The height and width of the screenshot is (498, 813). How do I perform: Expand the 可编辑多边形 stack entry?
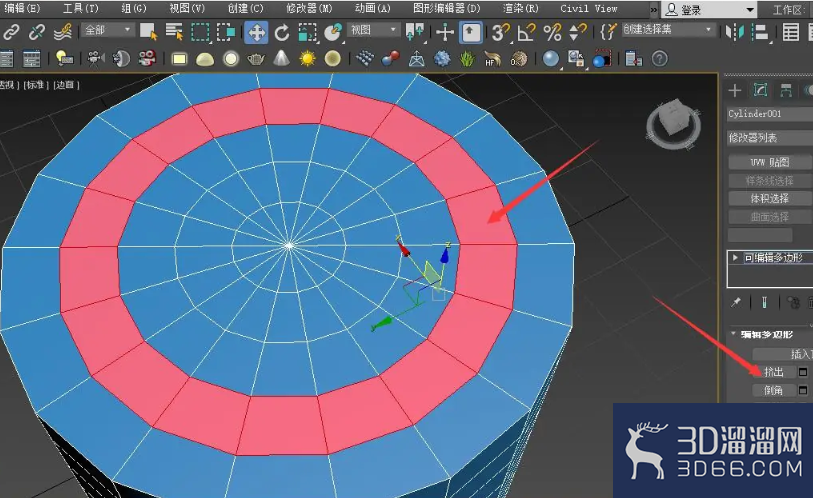pyautogui.click(x=735, y=257)
